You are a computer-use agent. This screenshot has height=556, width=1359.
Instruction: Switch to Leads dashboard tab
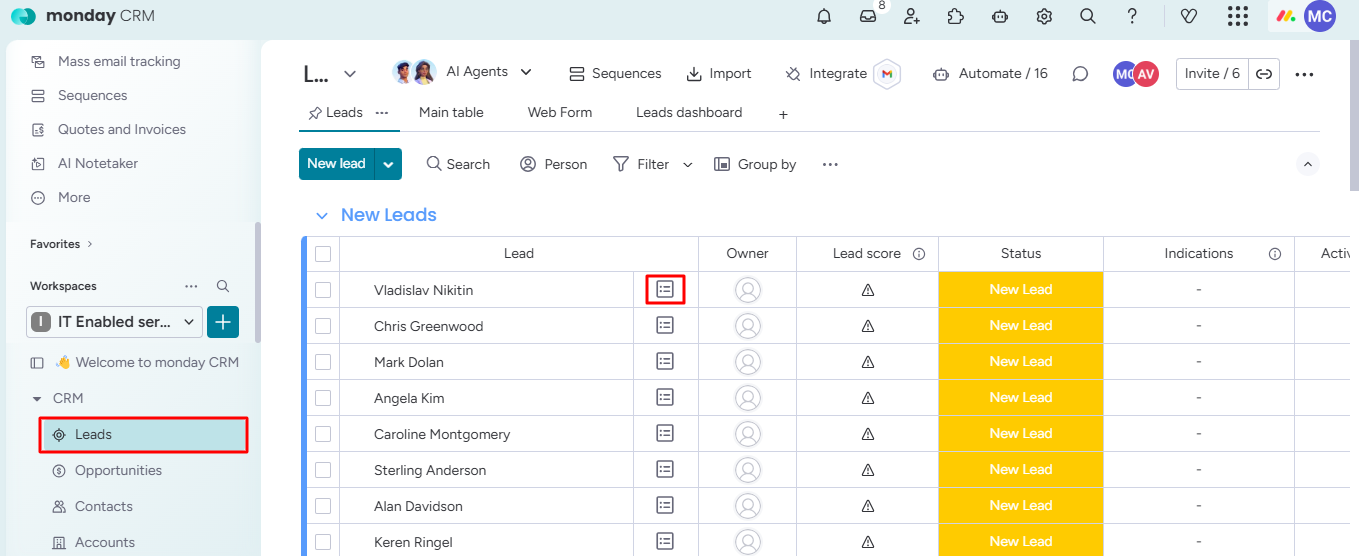point(689,113)
